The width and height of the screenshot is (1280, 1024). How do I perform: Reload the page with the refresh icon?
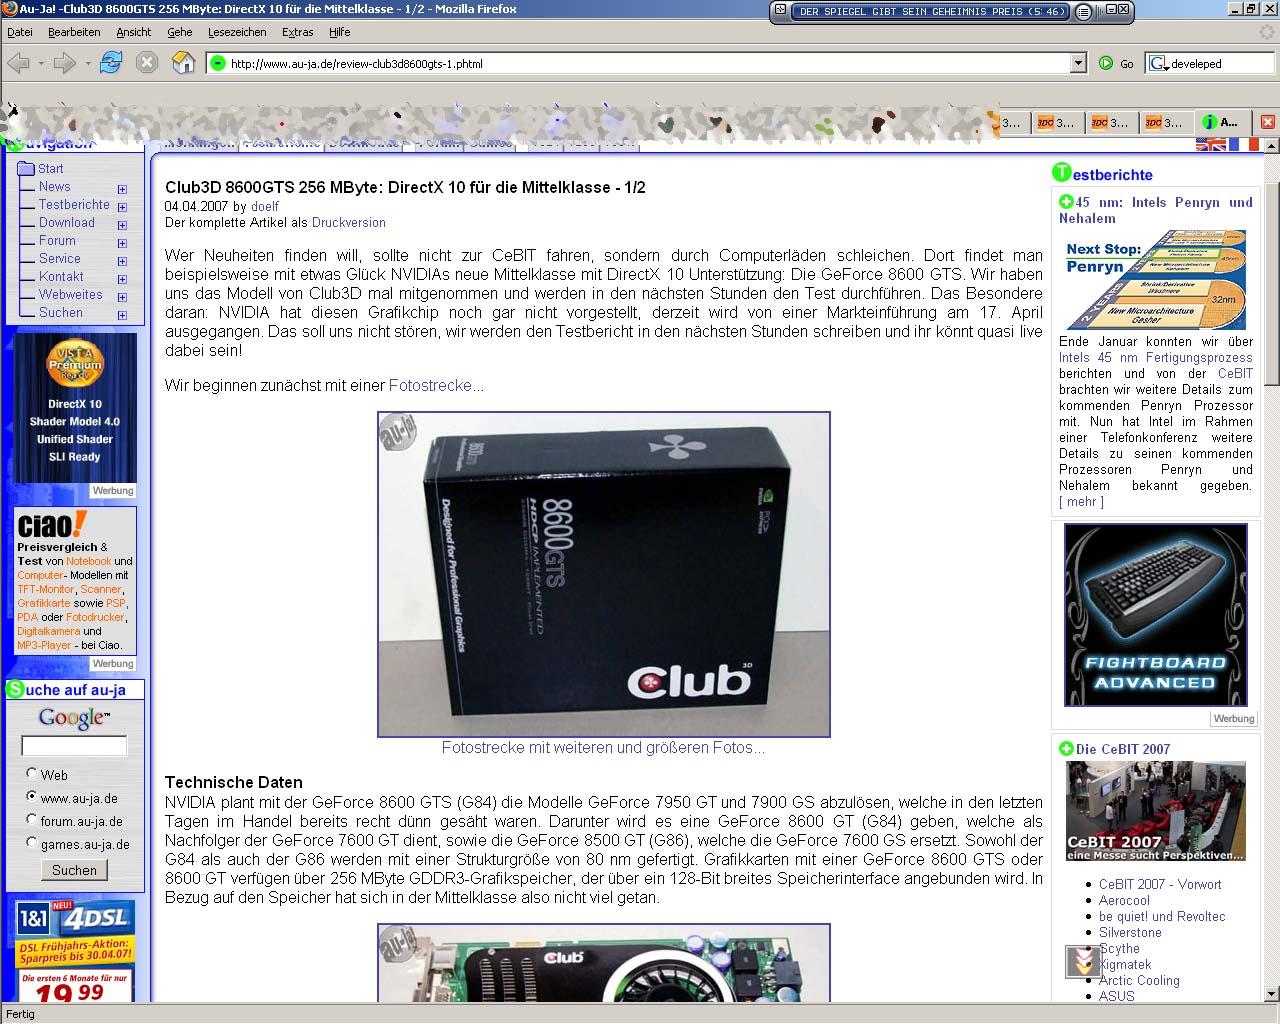tap(110, 63)
